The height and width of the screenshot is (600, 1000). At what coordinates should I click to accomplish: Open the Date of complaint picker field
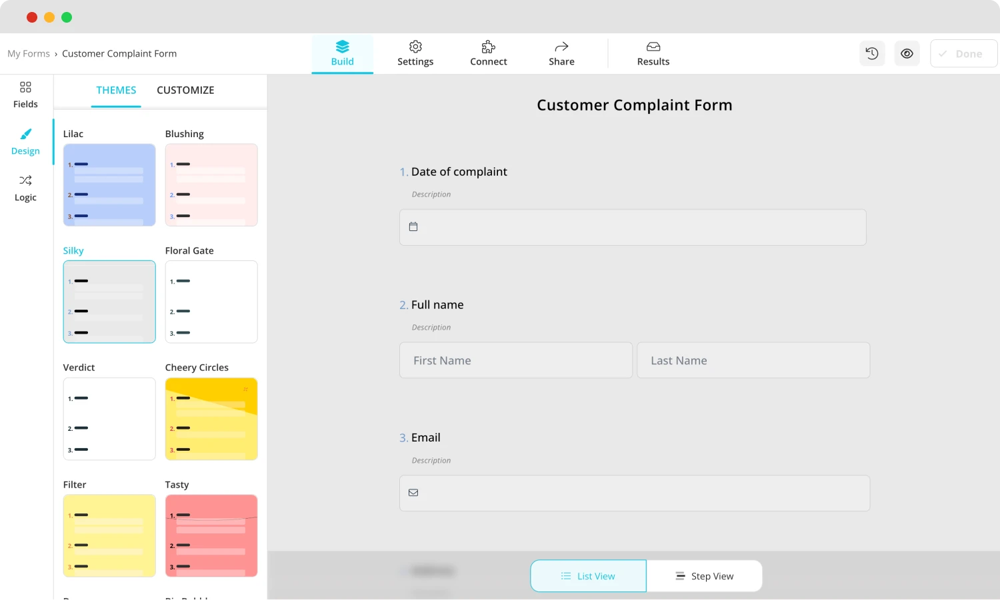(x=632, y=227)
